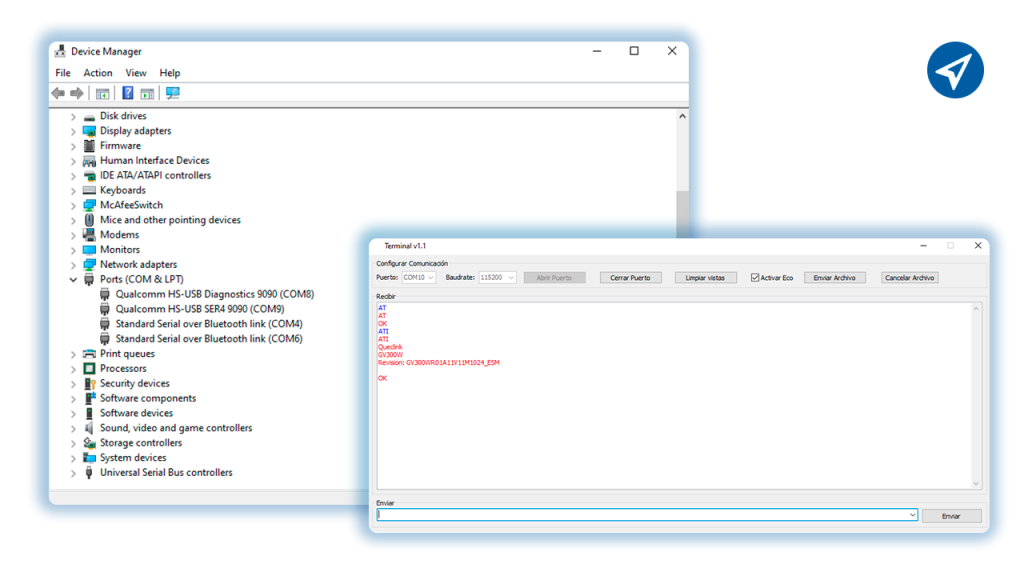Click the System devices category icon

pos(89,458)
